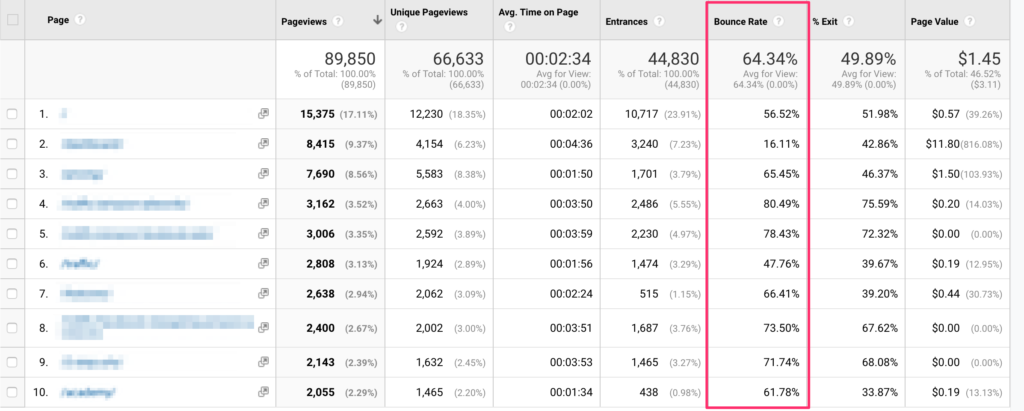
Task: Select the total page value $1.45
Action: pos(981,59)
